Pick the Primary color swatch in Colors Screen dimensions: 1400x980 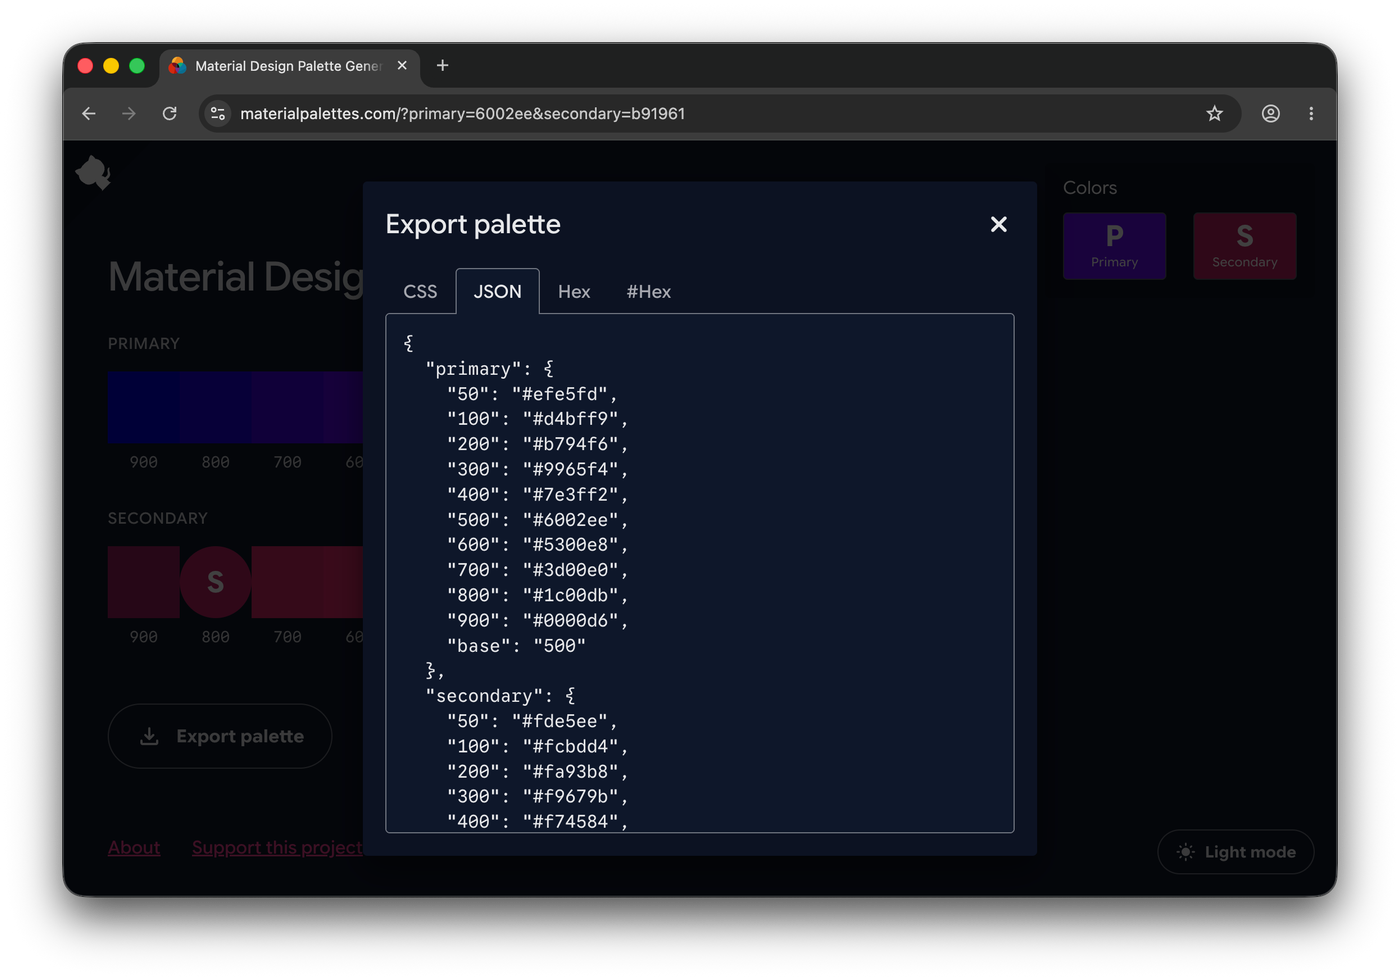pos(1114,246)
